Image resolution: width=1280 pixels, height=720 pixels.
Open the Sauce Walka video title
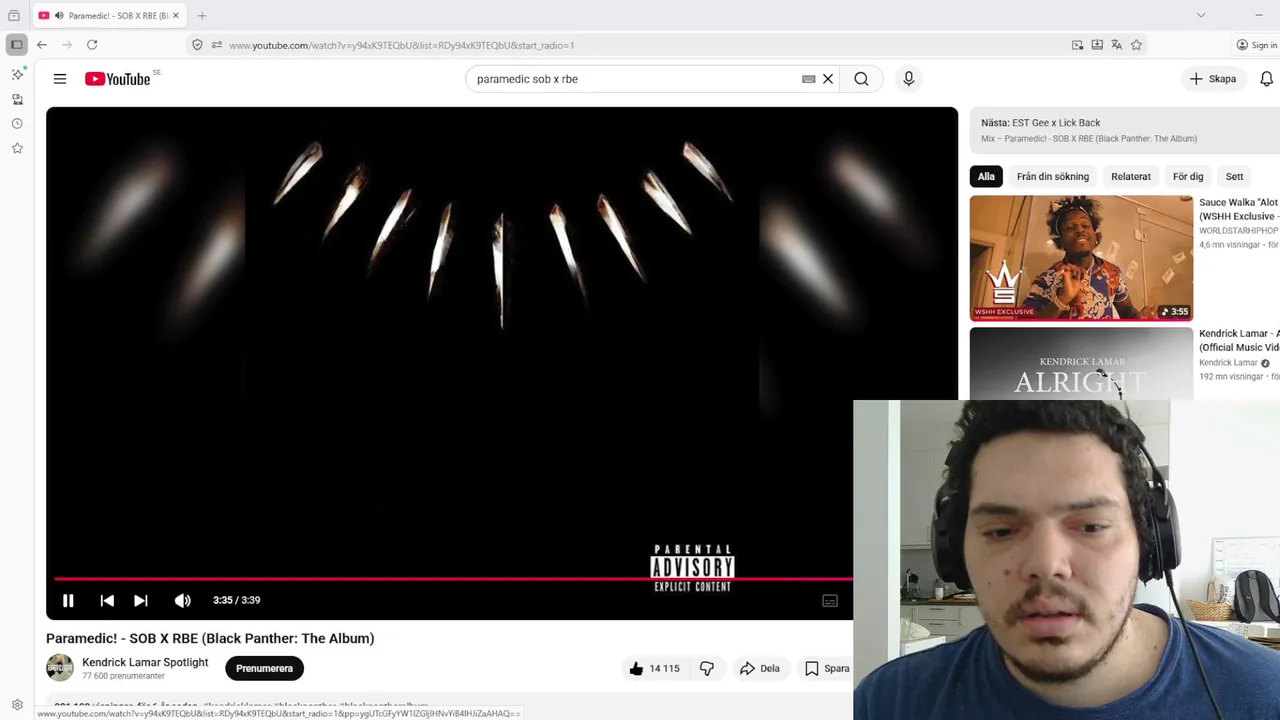click(x=1239, y=209)
